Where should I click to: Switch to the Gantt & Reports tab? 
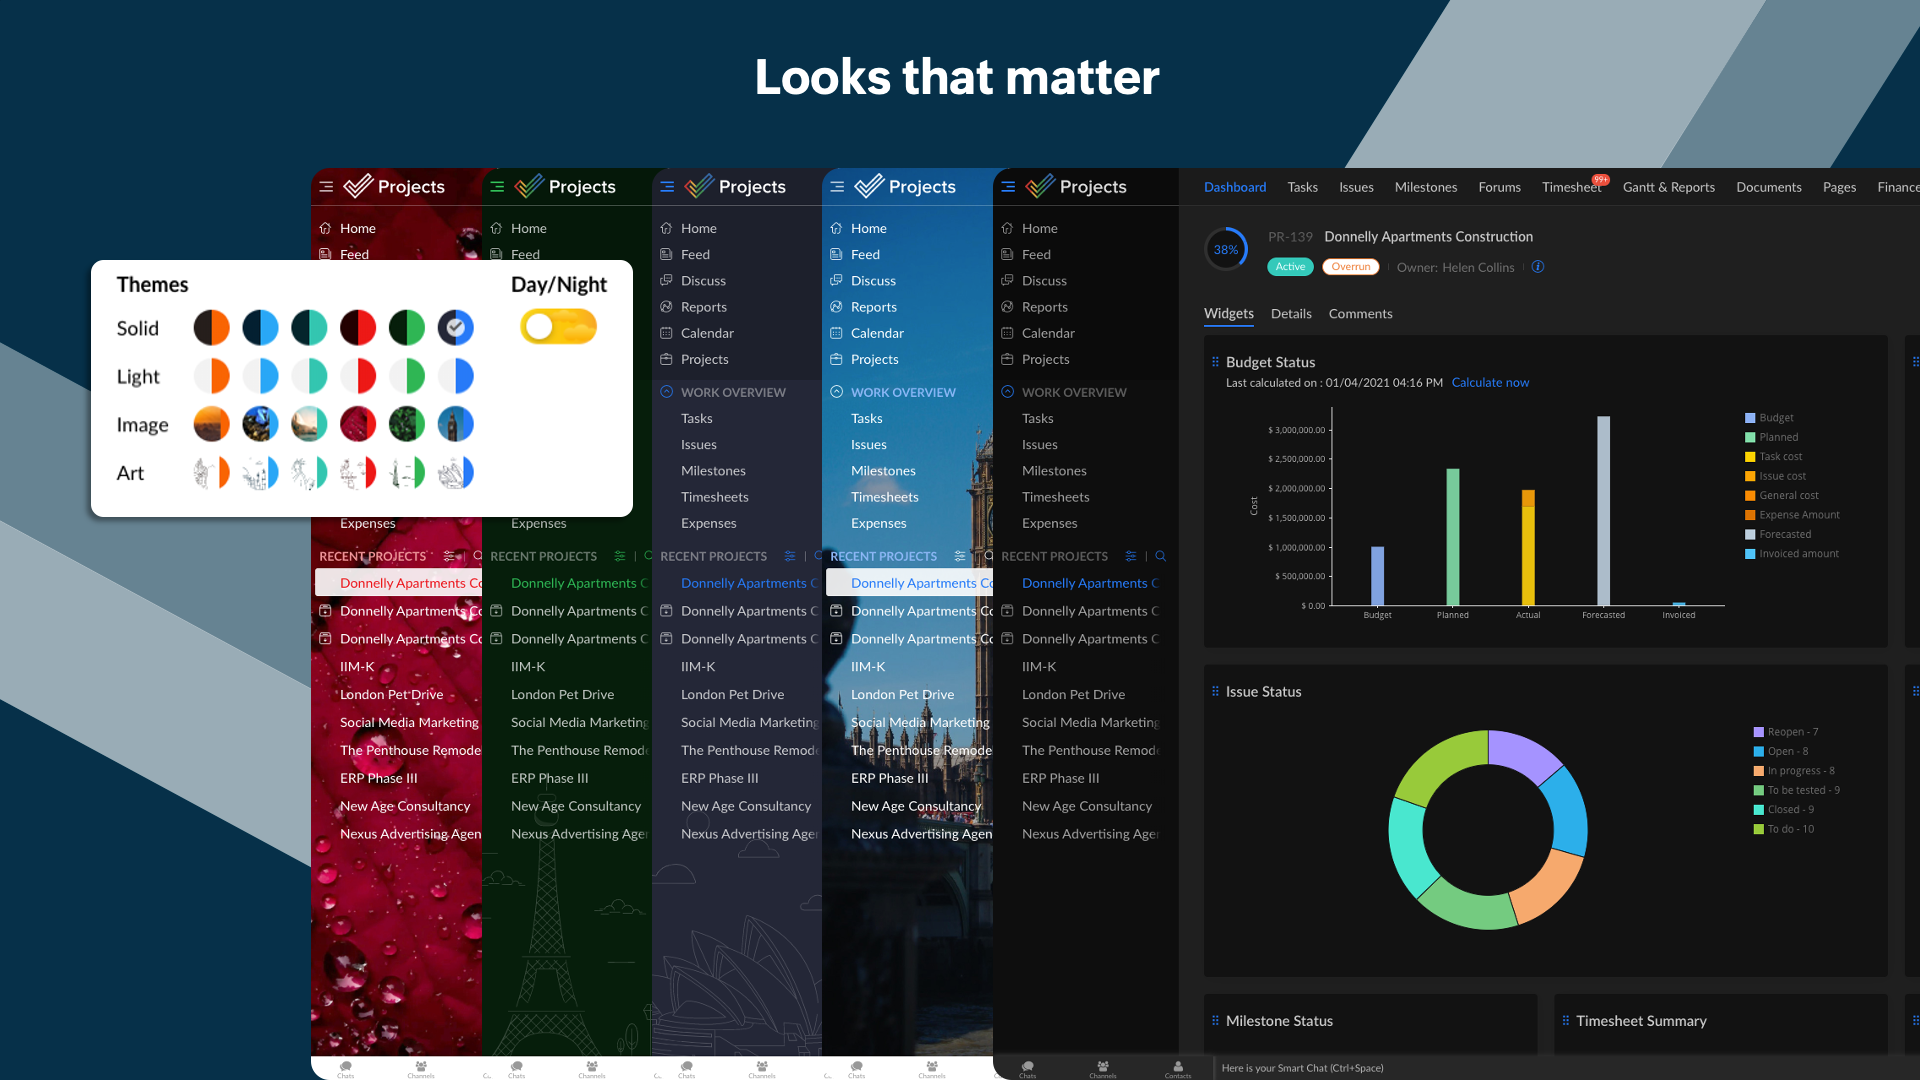1668,187
